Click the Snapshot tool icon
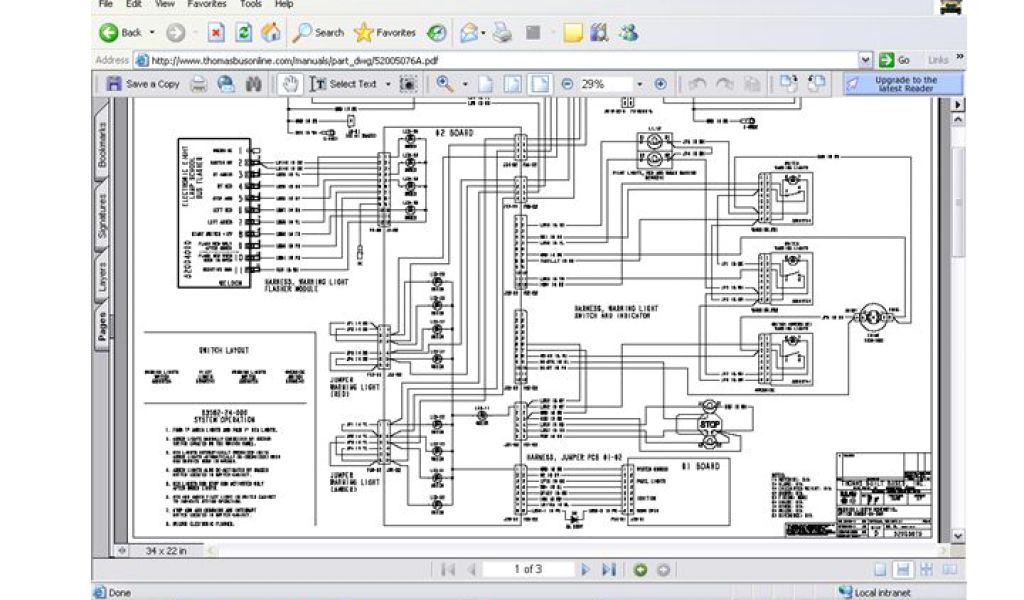The width and height of the screenshot is (1024, 600). click(408, 85)
